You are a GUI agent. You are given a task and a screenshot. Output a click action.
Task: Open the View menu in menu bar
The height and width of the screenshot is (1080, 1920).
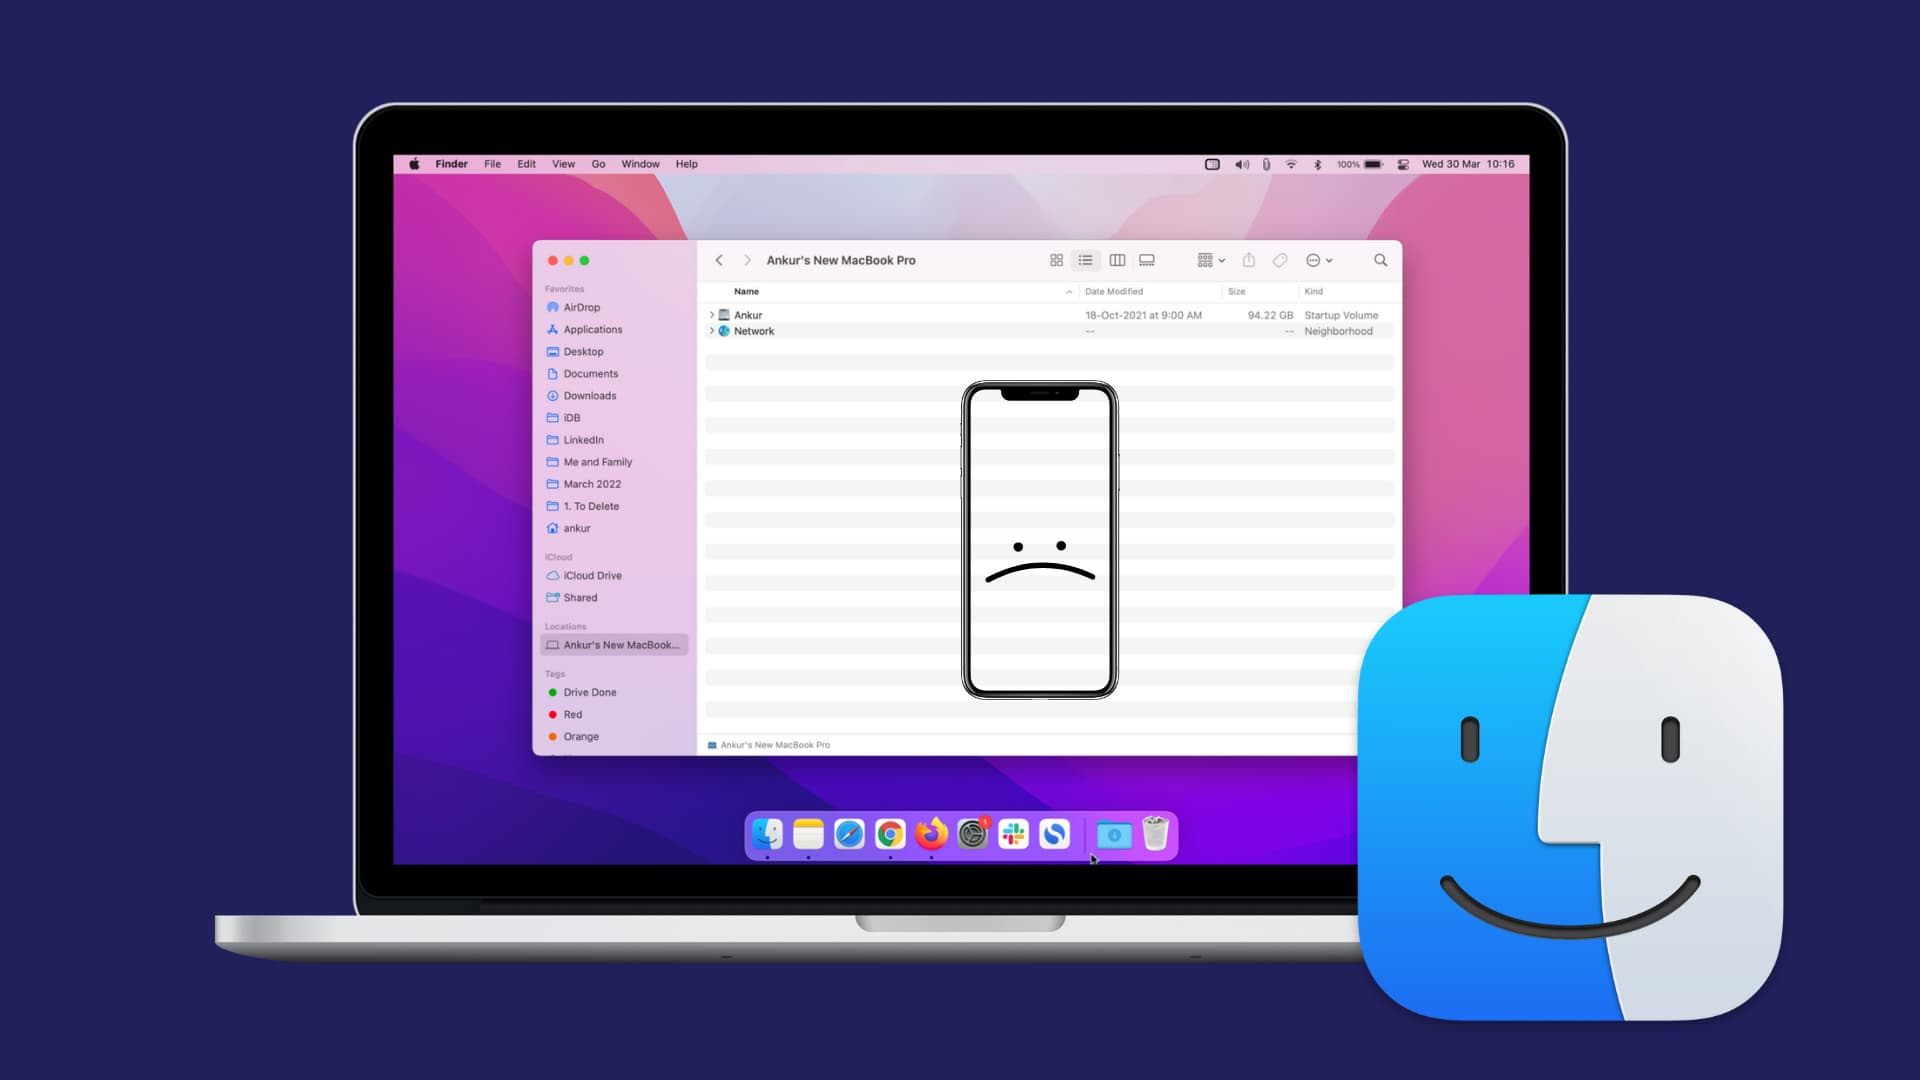tap(563, 164)
